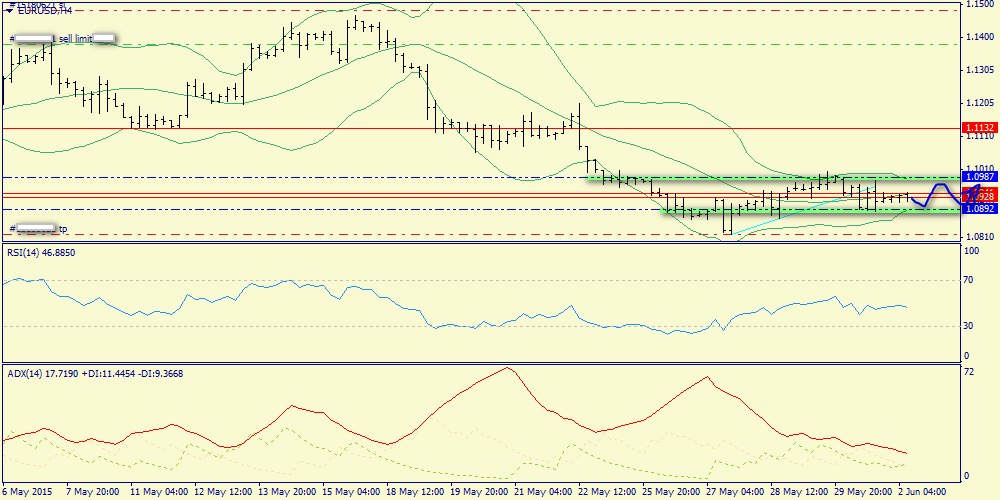Click the 21 May 04:00 date label
The image size is (1000, 500).
coord(543,493)
